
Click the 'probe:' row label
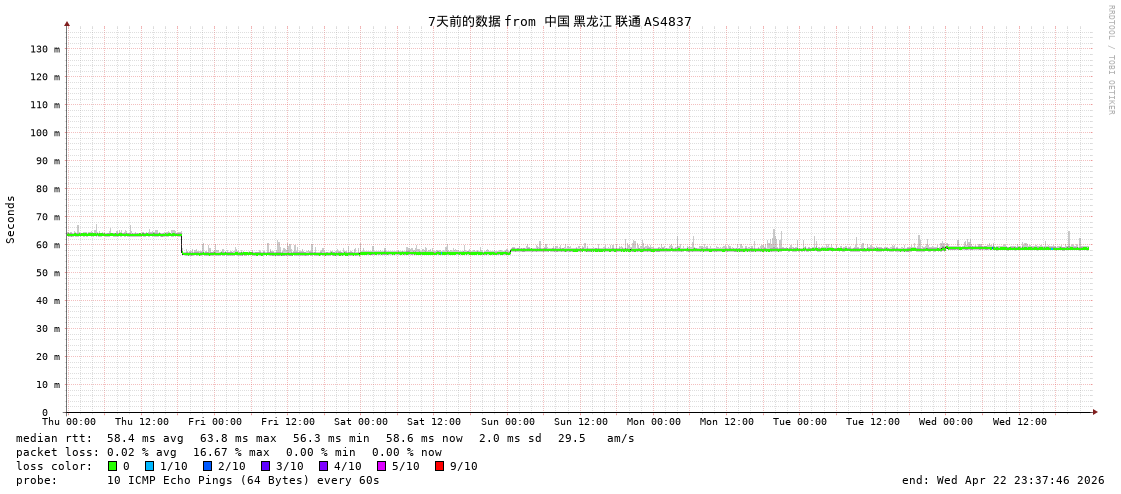pos(36,480)
